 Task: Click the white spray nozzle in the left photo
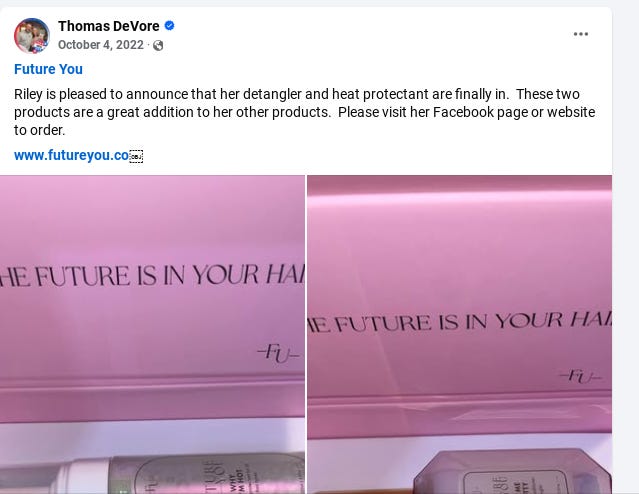[84, 476]
